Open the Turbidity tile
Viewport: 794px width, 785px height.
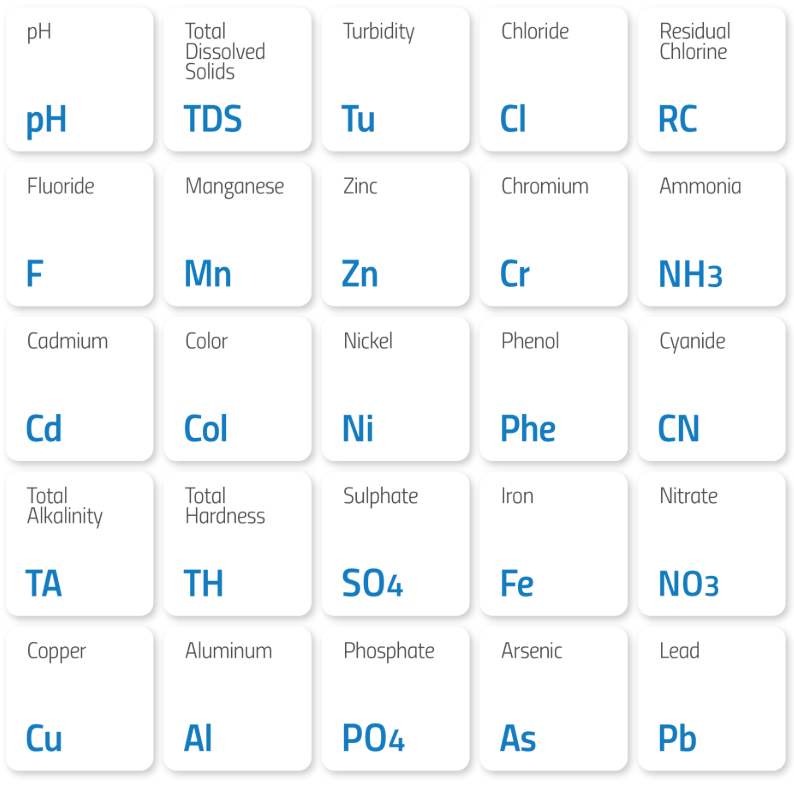396,80
